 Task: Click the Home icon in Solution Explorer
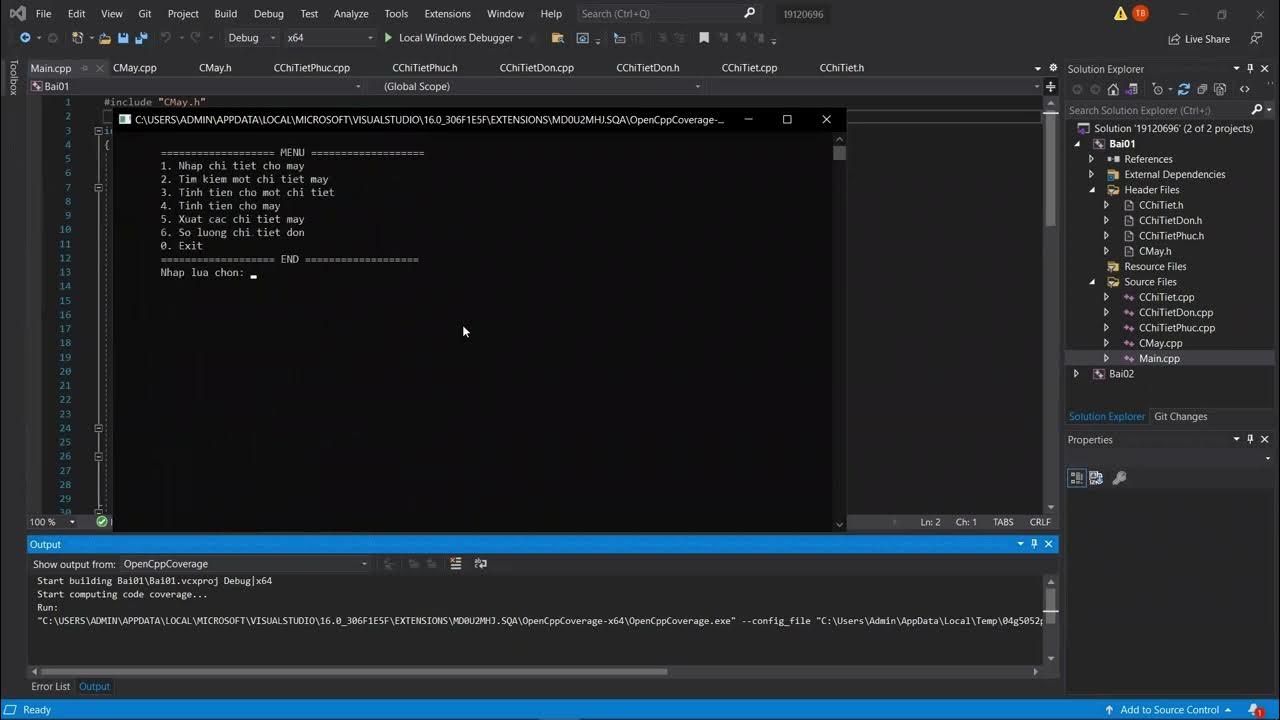[x=1113, y=89]
